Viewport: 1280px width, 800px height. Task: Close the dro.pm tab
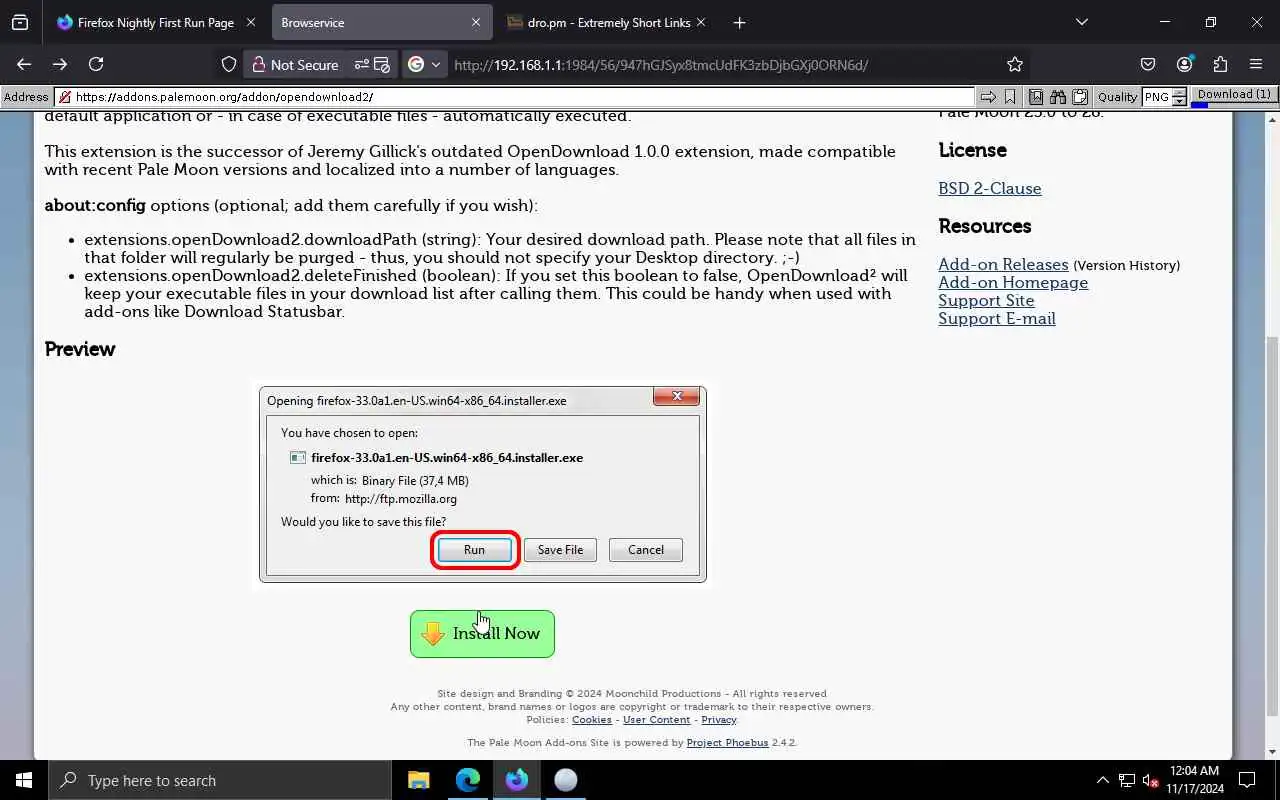click(x=700, y=22)
